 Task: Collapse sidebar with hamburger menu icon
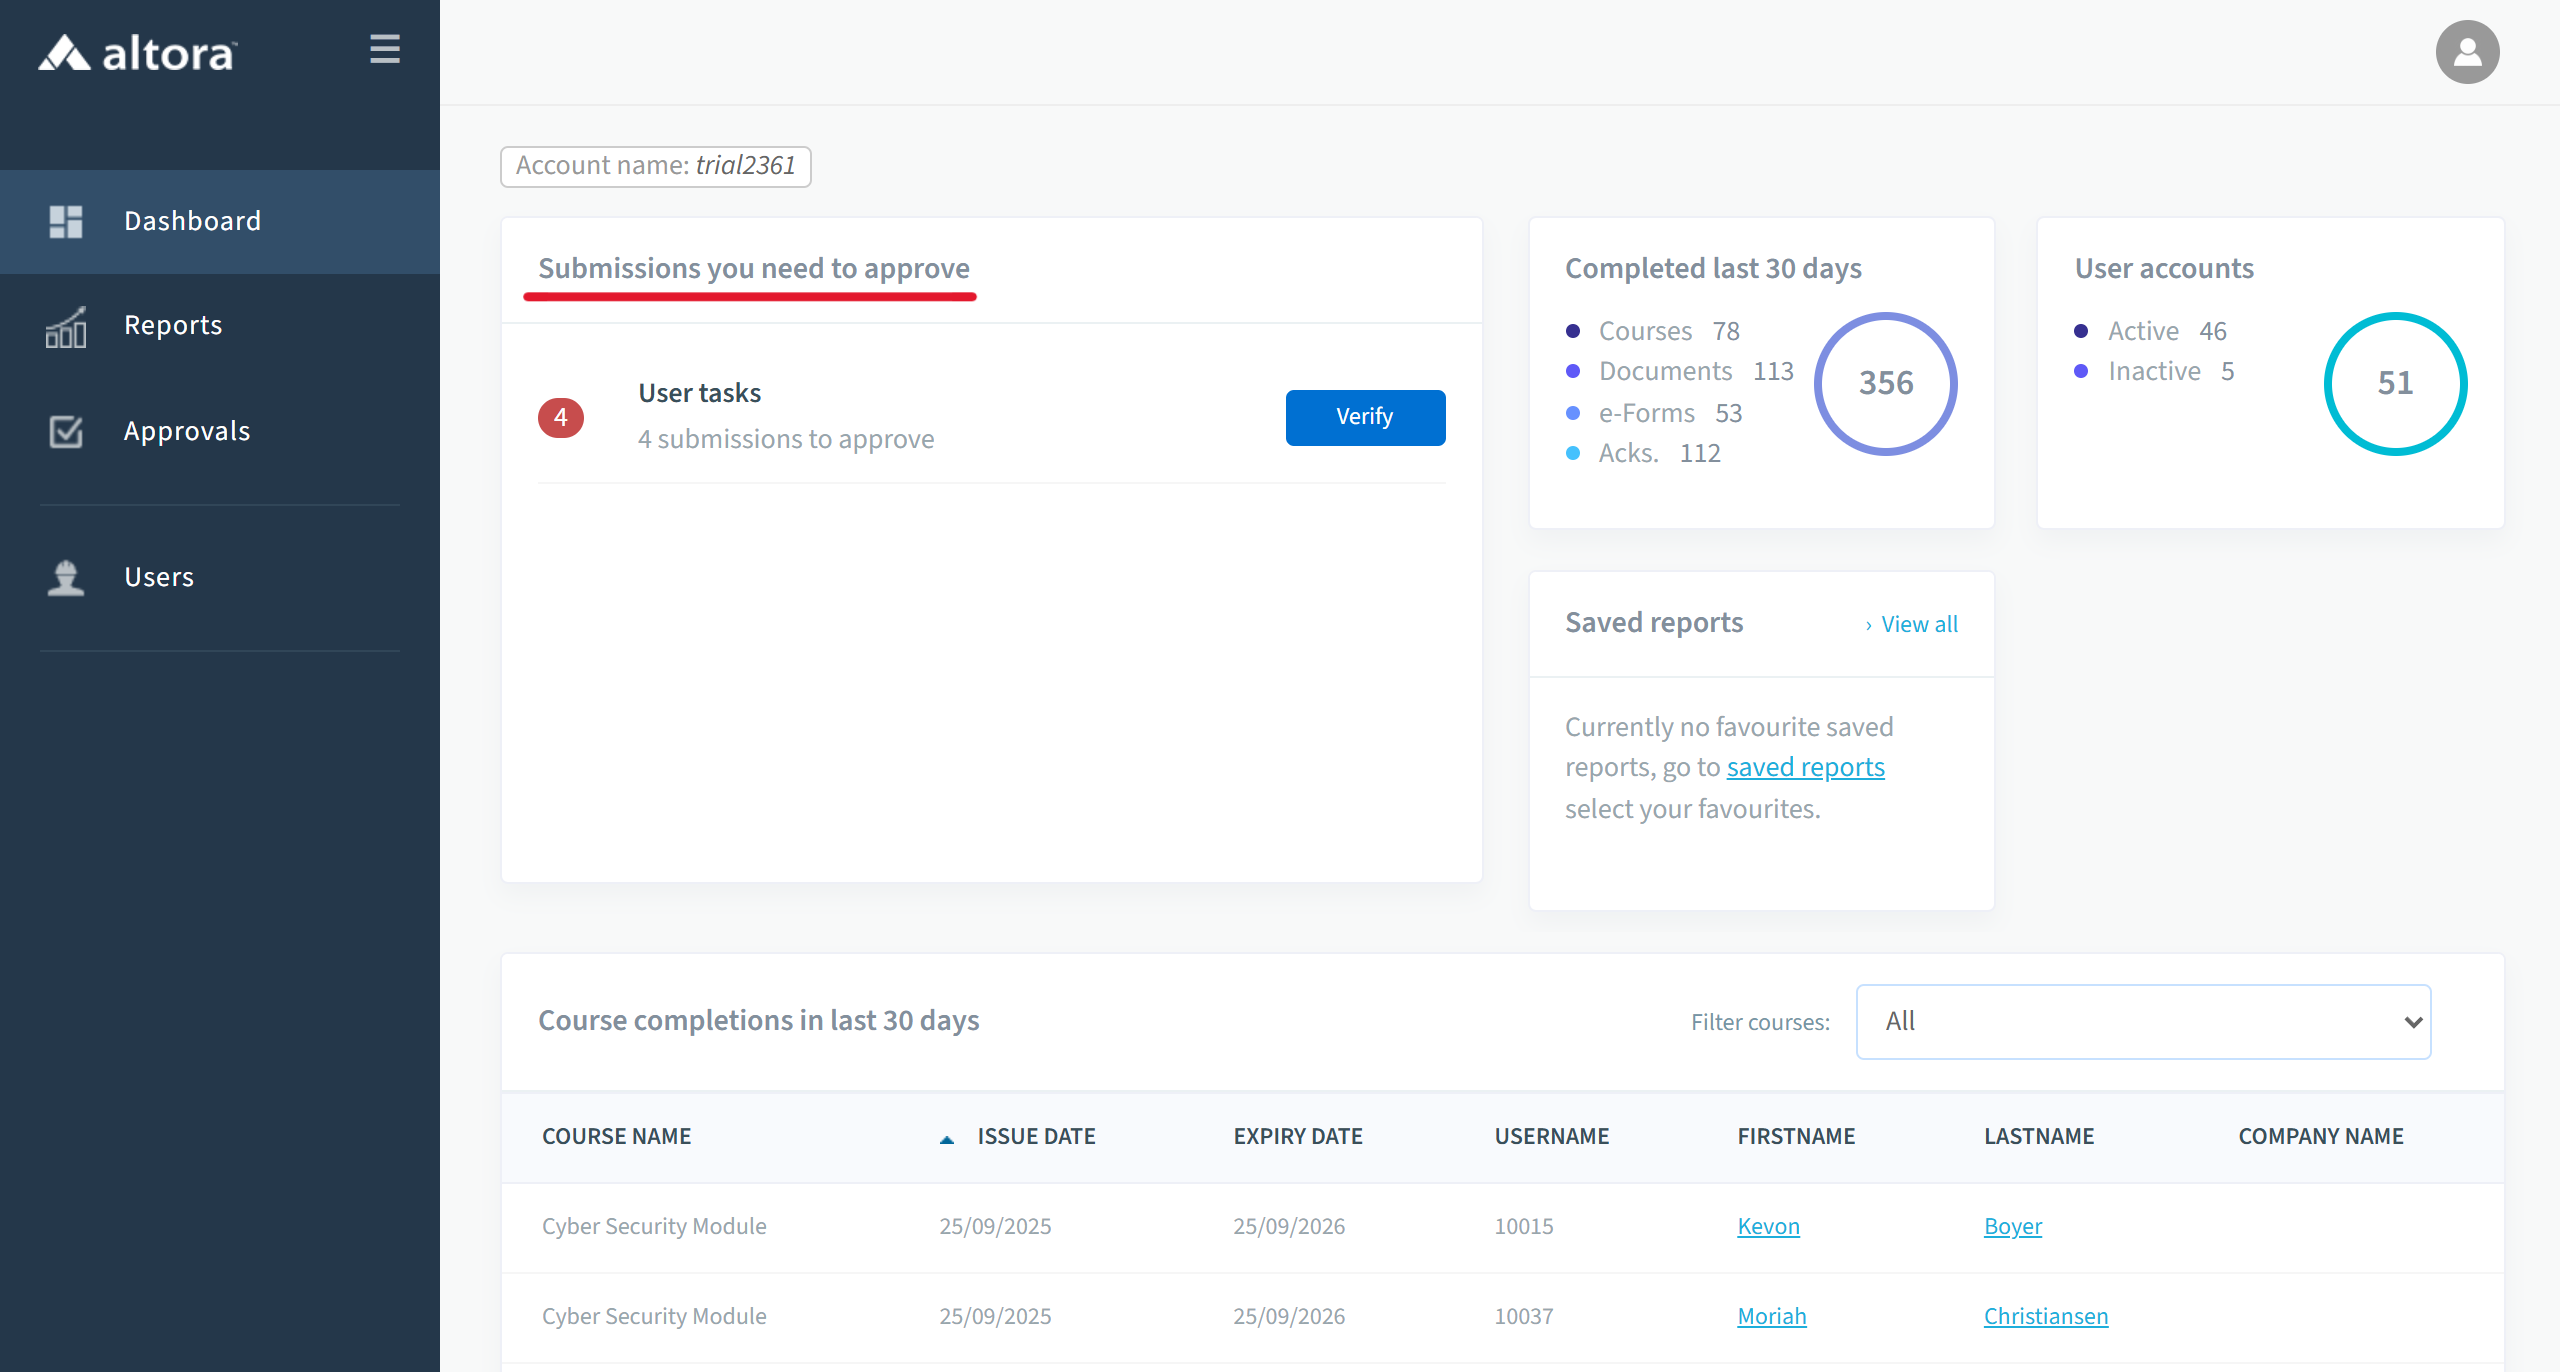(x=385, y=49)
